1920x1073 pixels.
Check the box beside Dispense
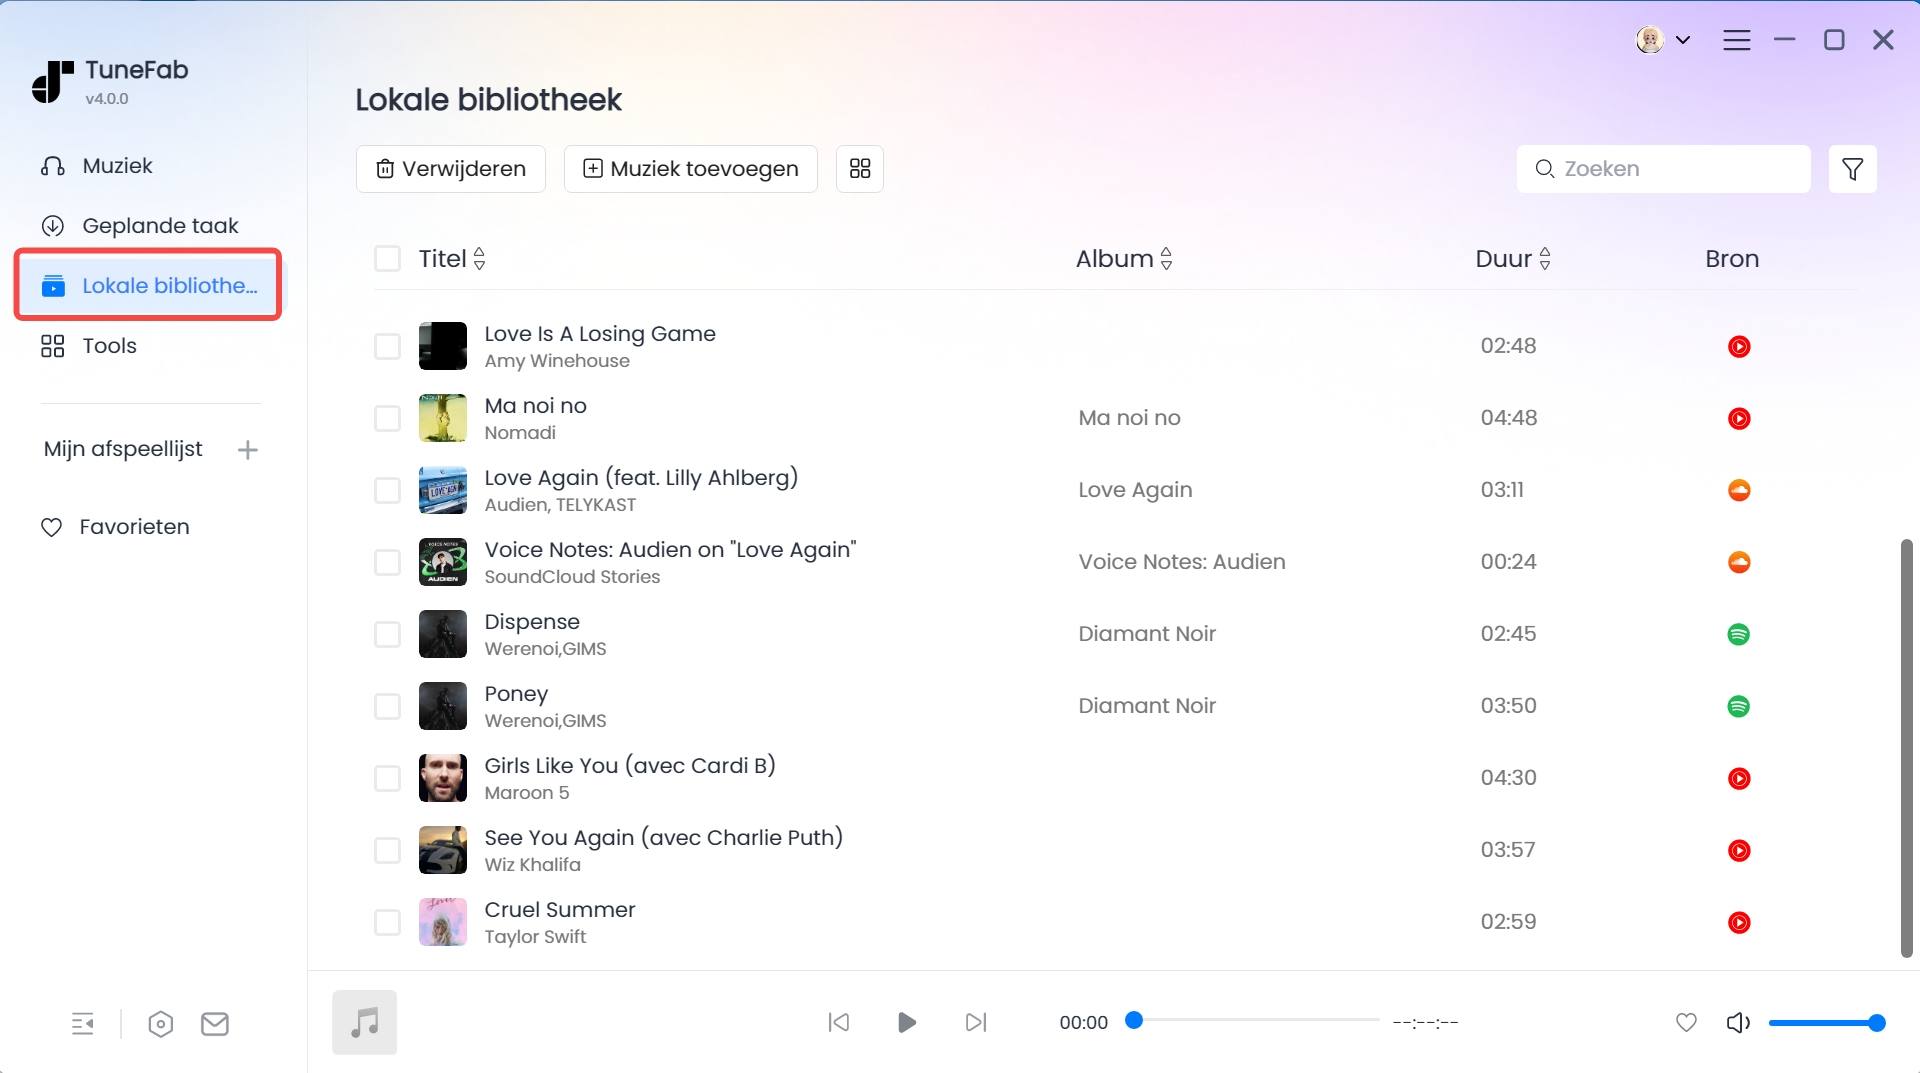coord(387,634)
